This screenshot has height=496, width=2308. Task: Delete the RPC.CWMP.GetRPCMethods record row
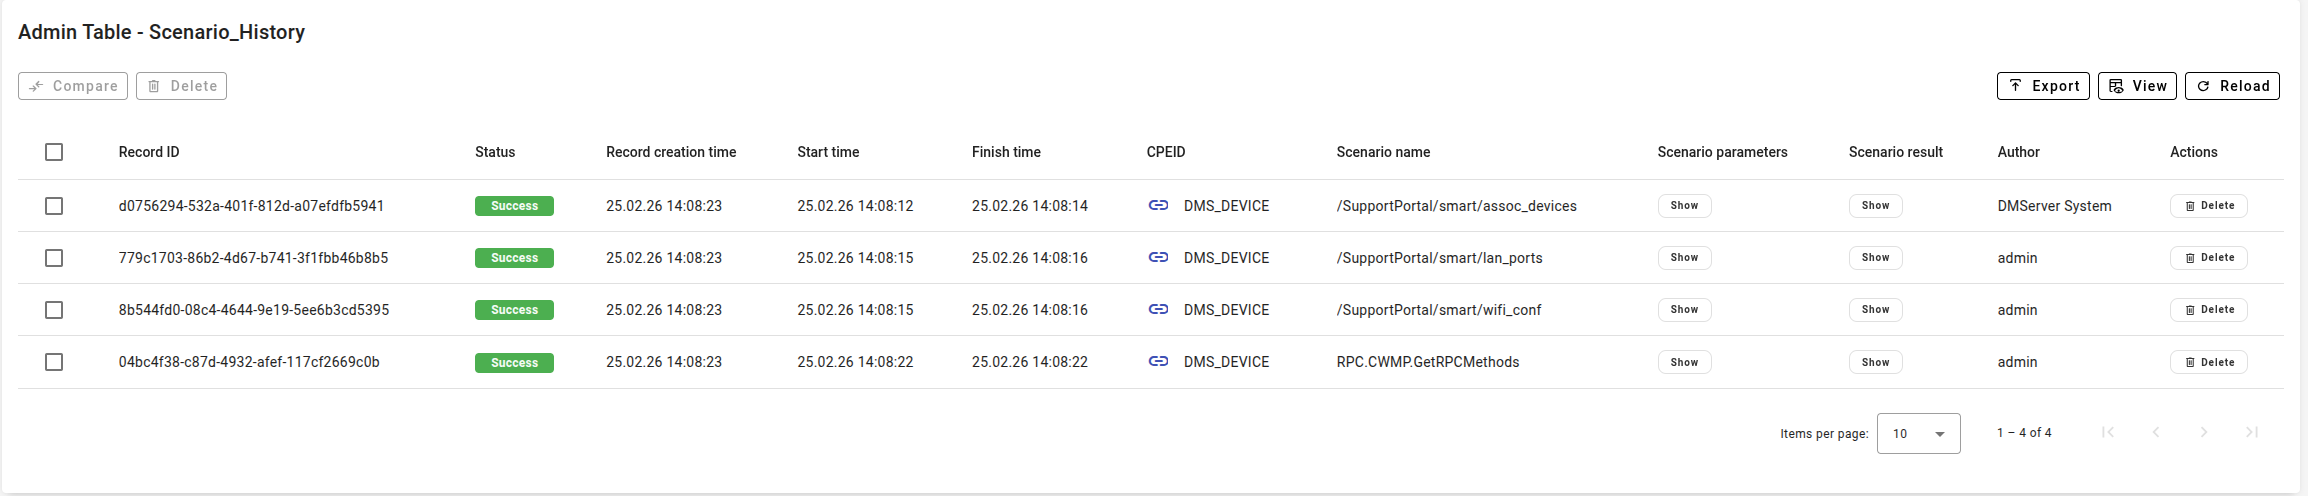click(x=2208, y=362)
